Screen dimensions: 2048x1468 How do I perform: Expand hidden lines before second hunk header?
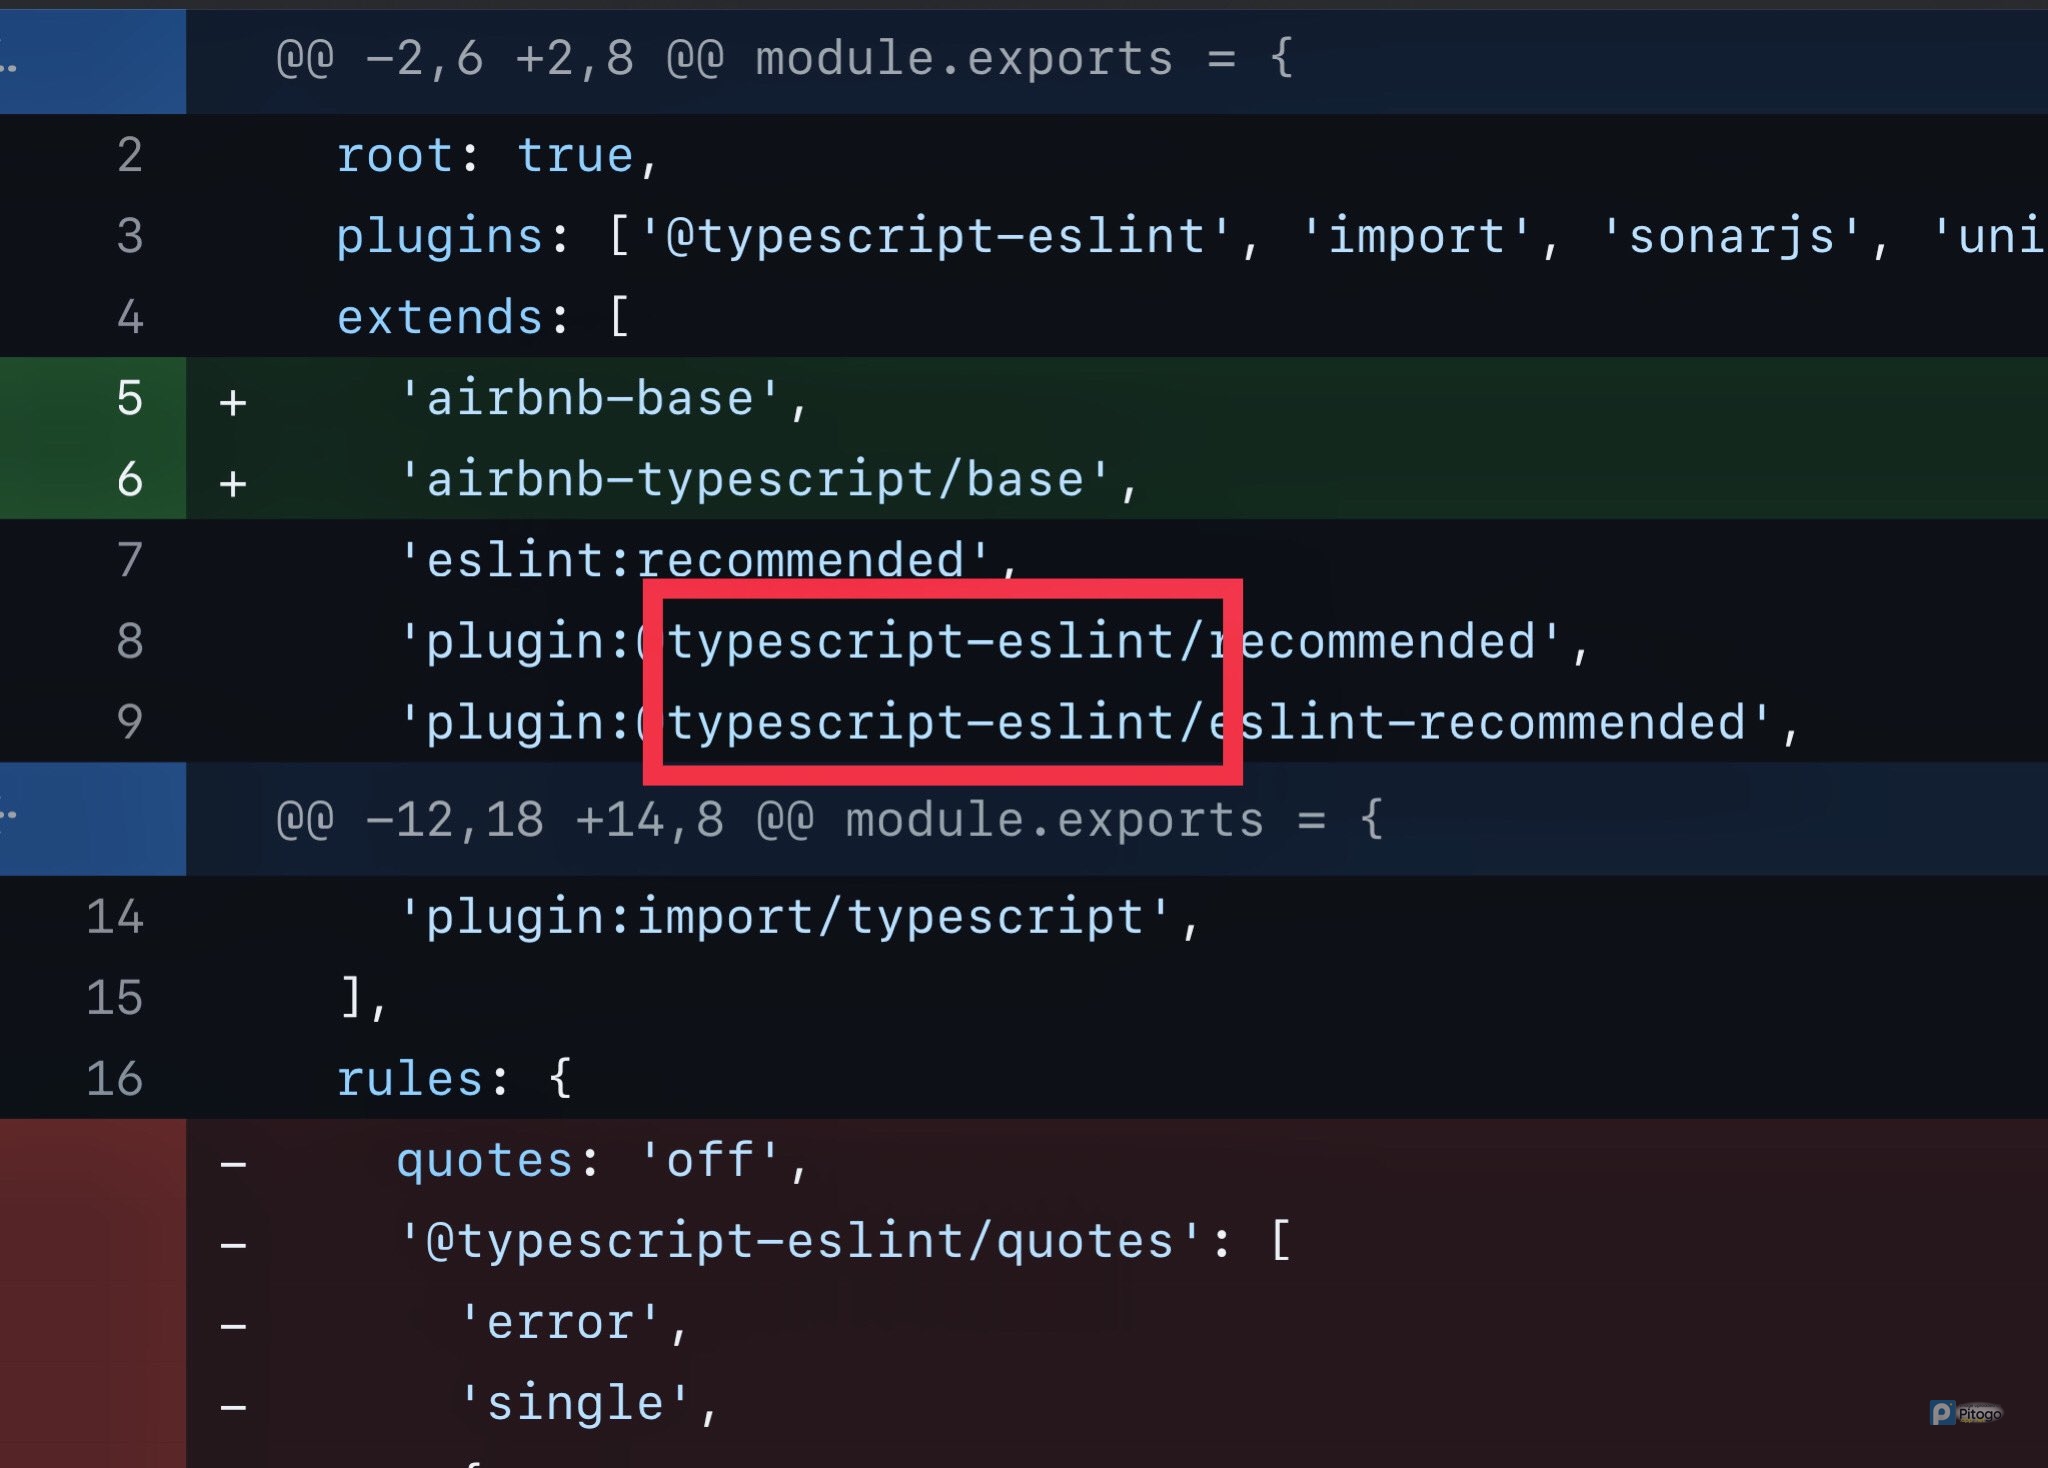coord(10,815)
